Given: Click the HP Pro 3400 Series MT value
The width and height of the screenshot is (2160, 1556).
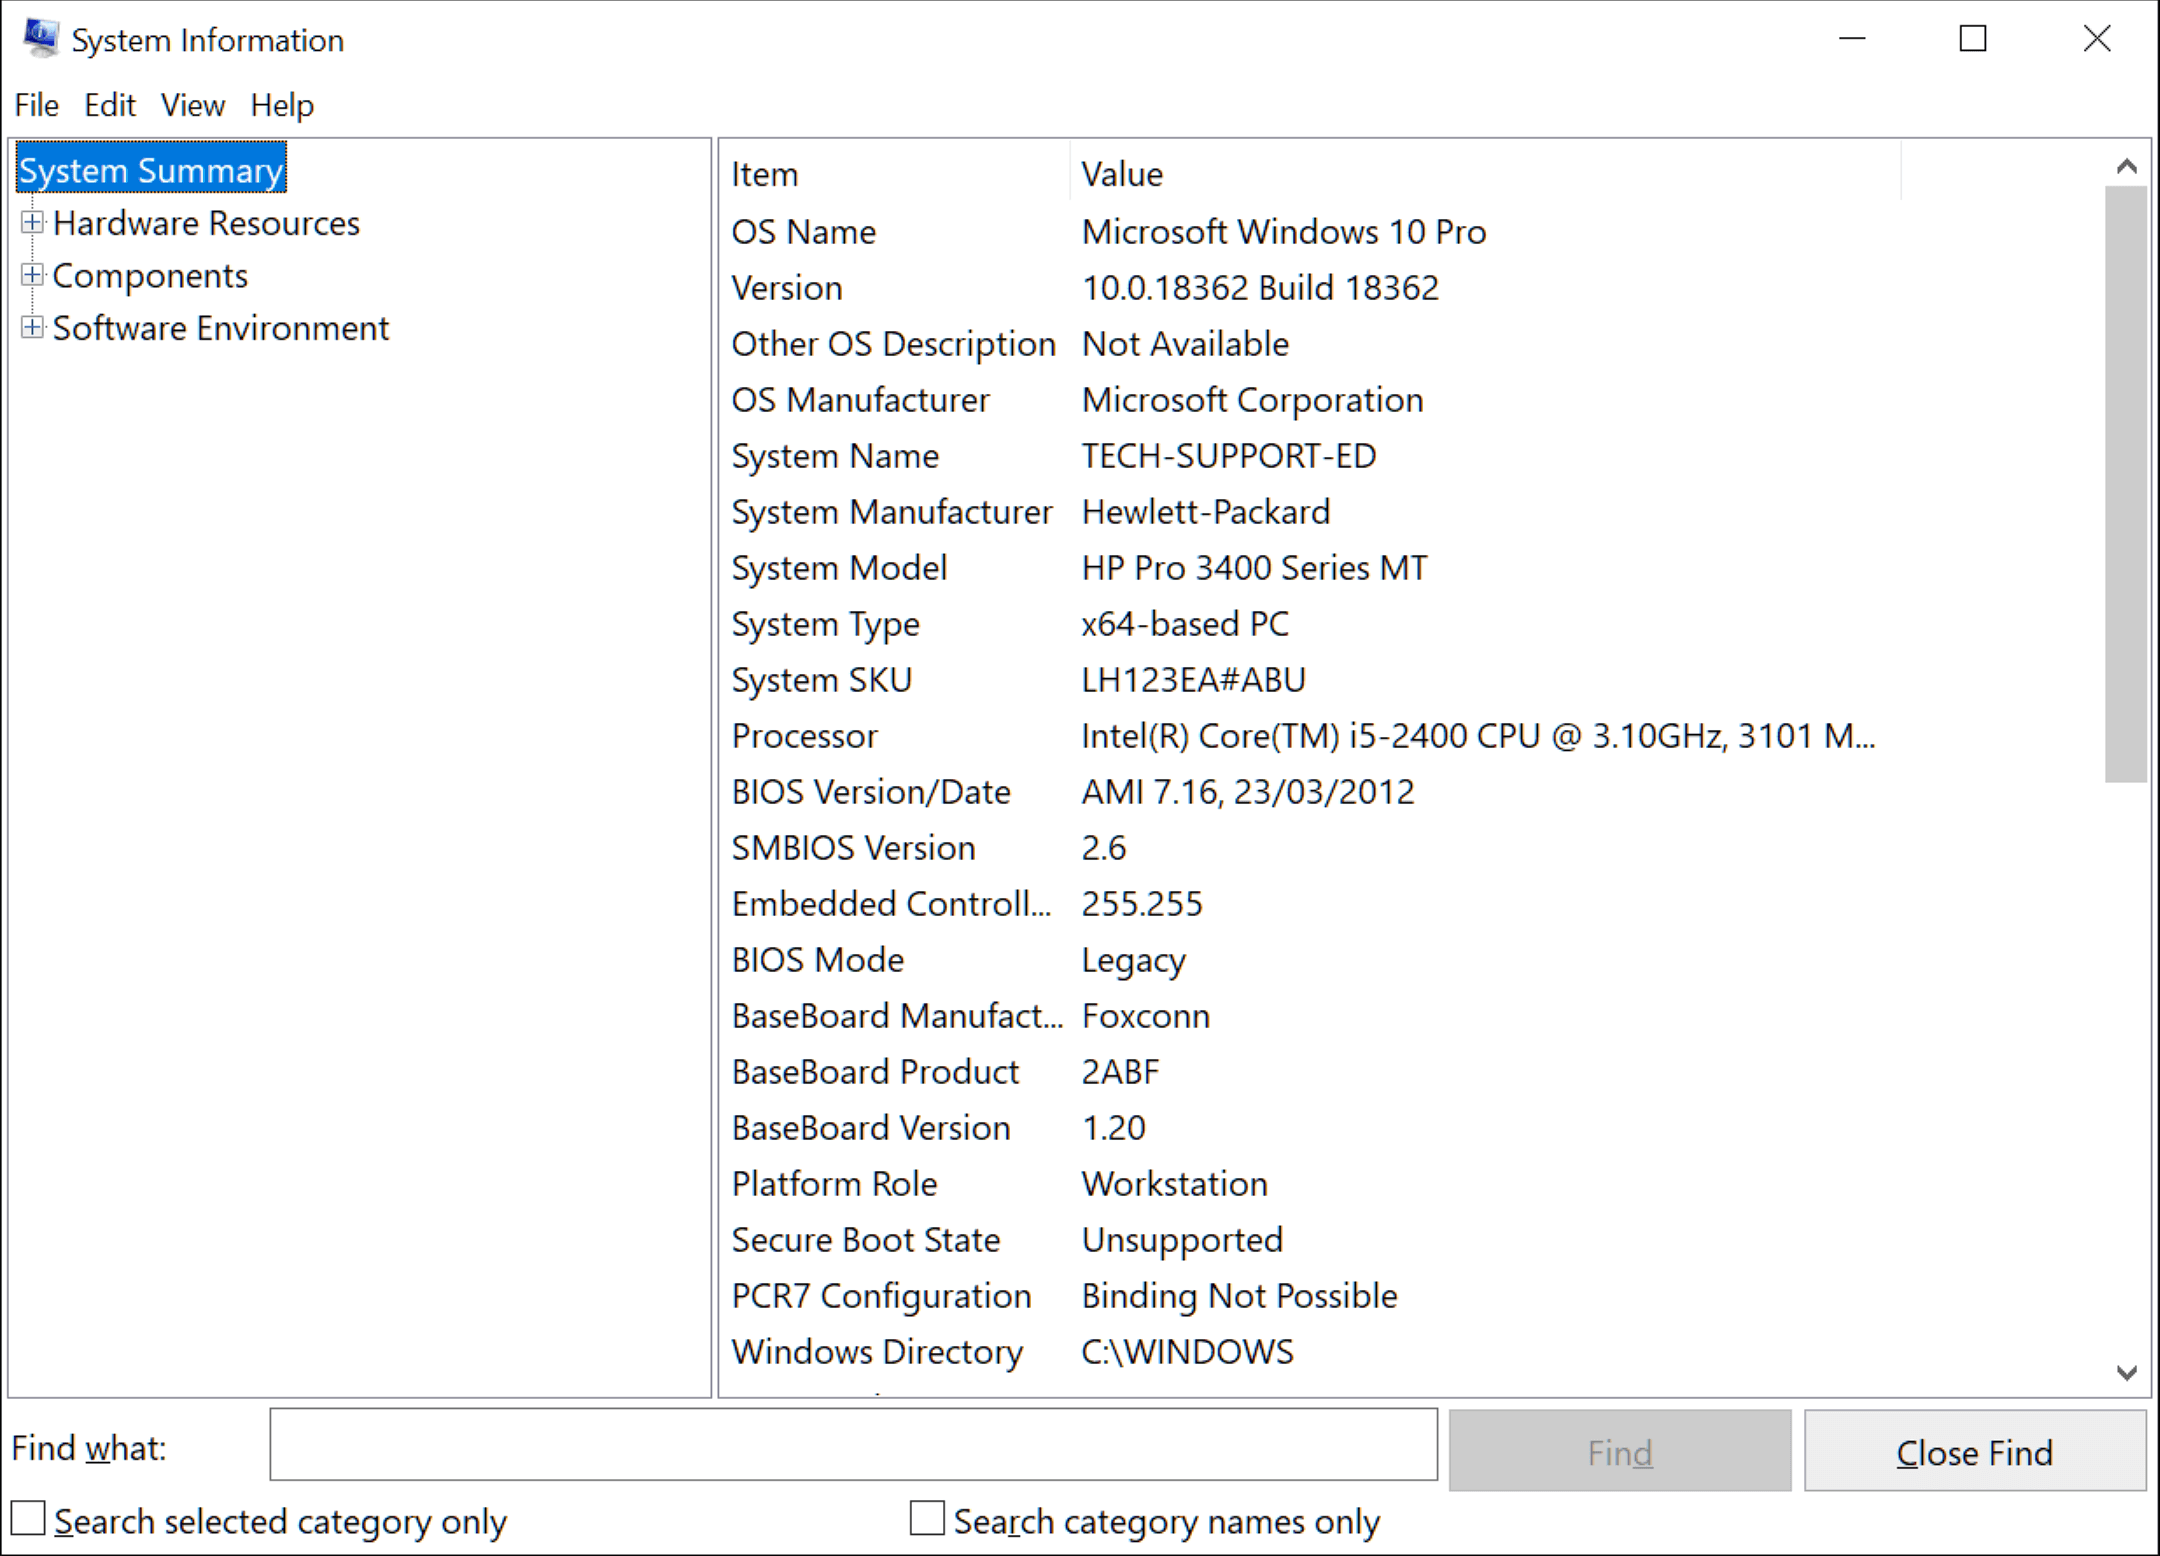Looking at the screenshot, I should pyautogui.click(x=1254, y=568).
